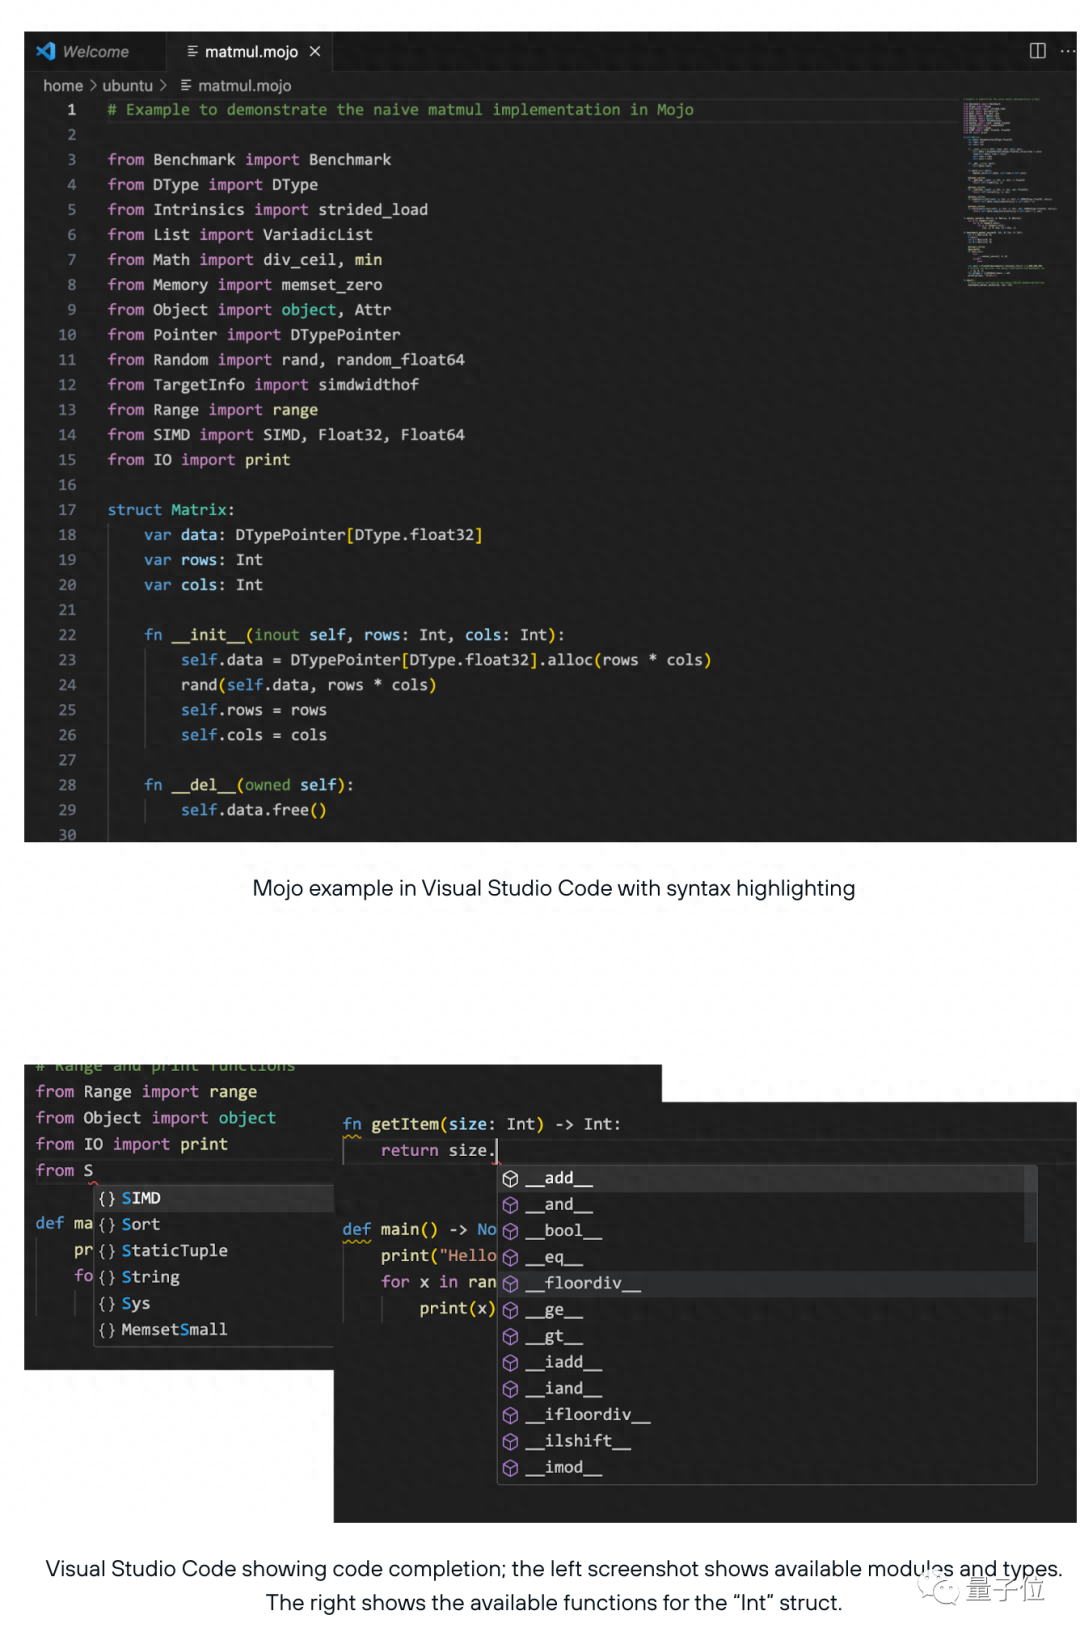The width and height of the screenshot is (1080, 1636).
Task: Click the home breadcrumb segment
Action: tap(62, 86)
